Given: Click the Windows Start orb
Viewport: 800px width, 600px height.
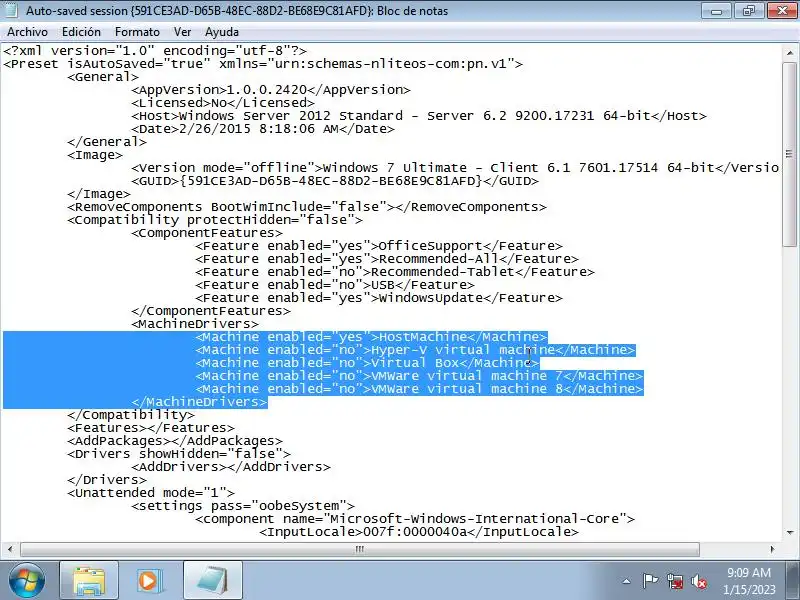Looking at the screenshot, I should 27,581.
